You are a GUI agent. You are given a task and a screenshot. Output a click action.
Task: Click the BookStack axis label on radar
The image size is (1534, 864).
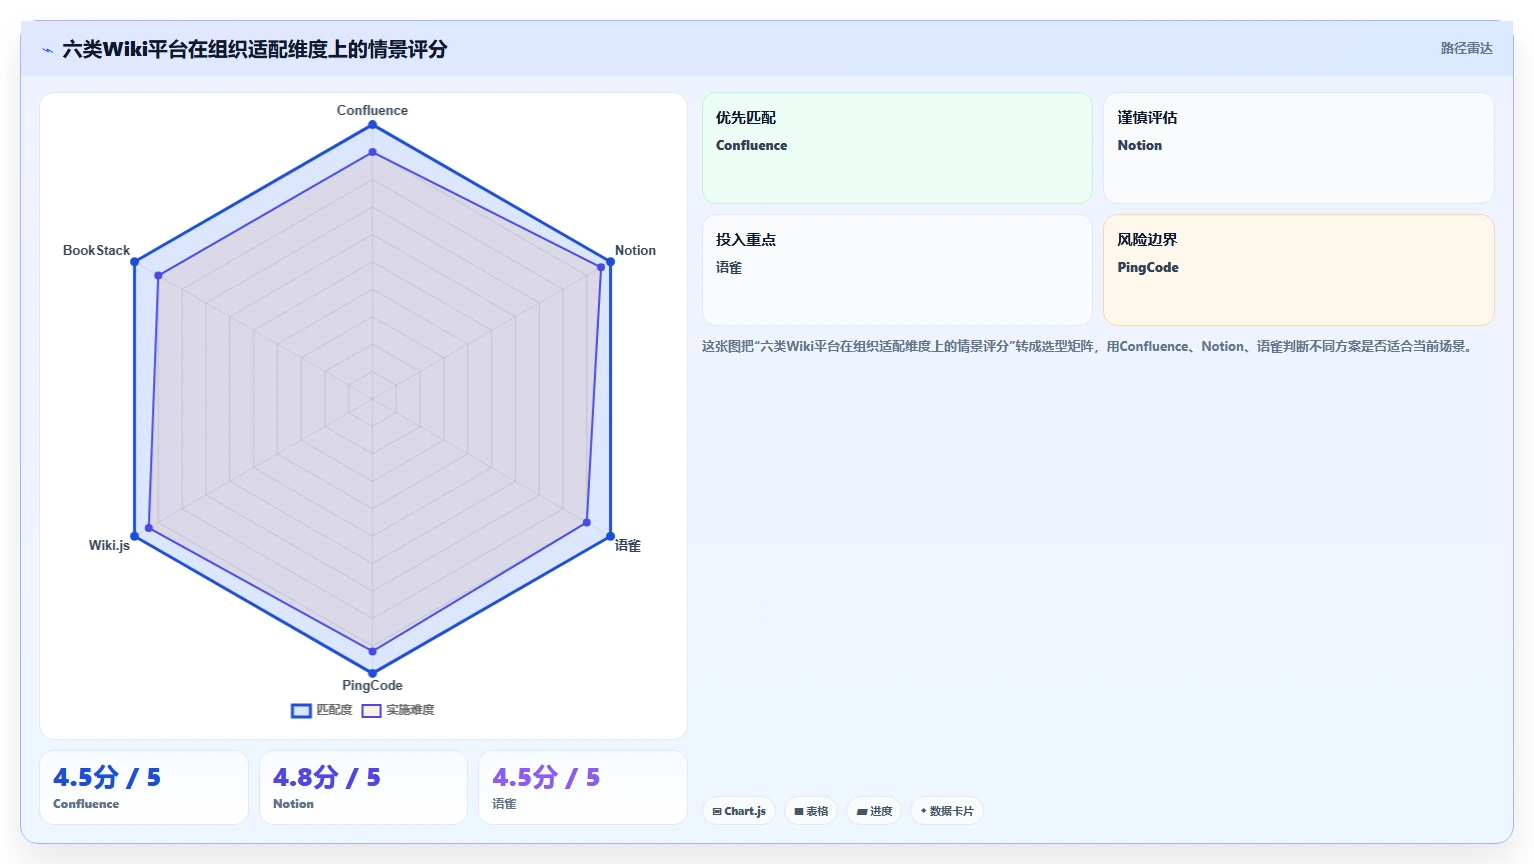tap(96, 250)
